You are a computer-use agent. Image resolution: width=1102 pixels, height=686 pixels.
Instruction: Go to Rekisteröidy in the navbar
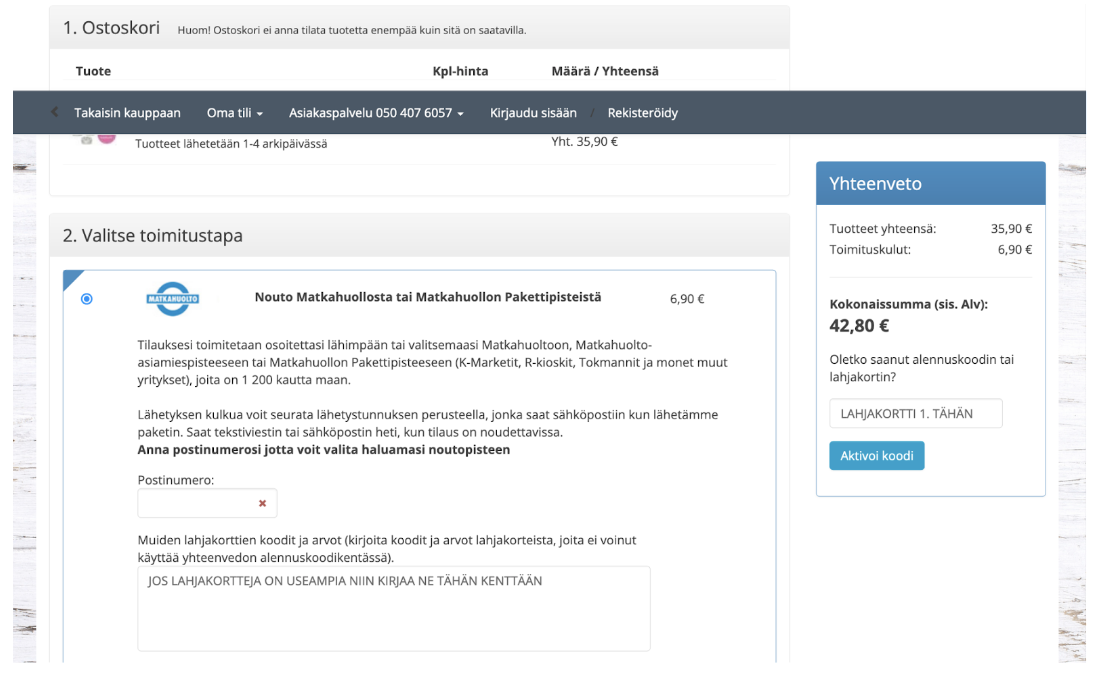pyautogui.click(x=642, y=113)
